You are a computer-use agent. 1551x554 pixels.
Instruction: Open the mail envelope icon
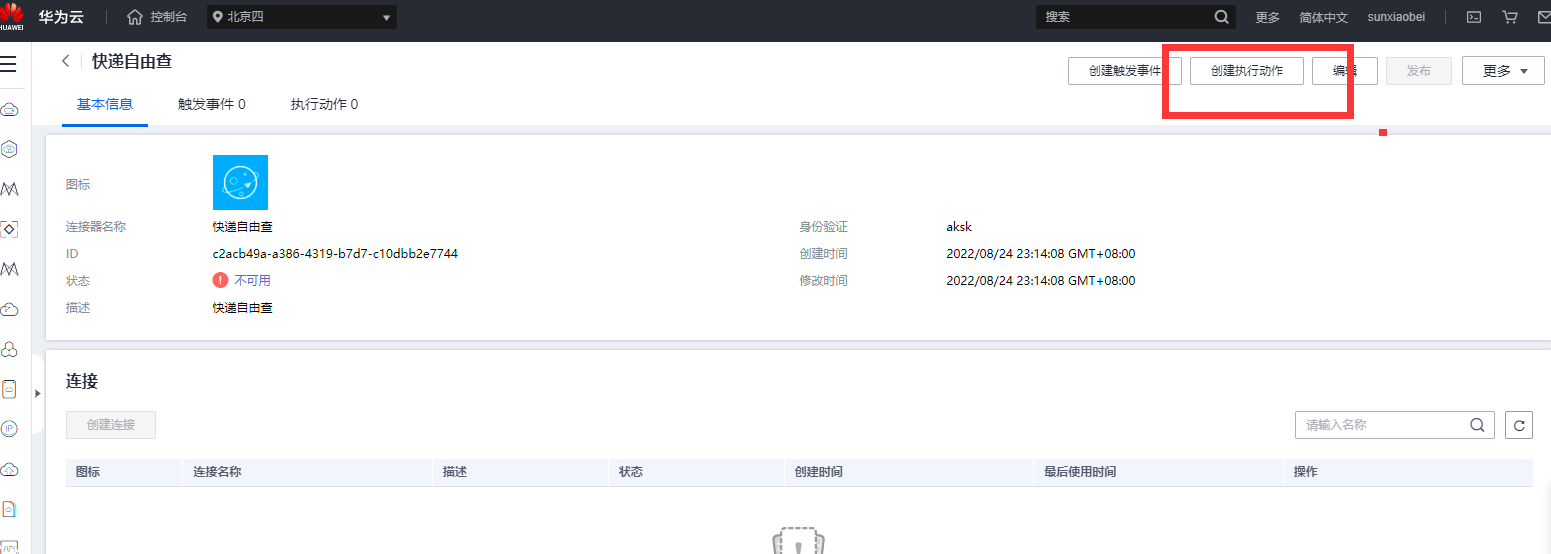pos(1543,17)
